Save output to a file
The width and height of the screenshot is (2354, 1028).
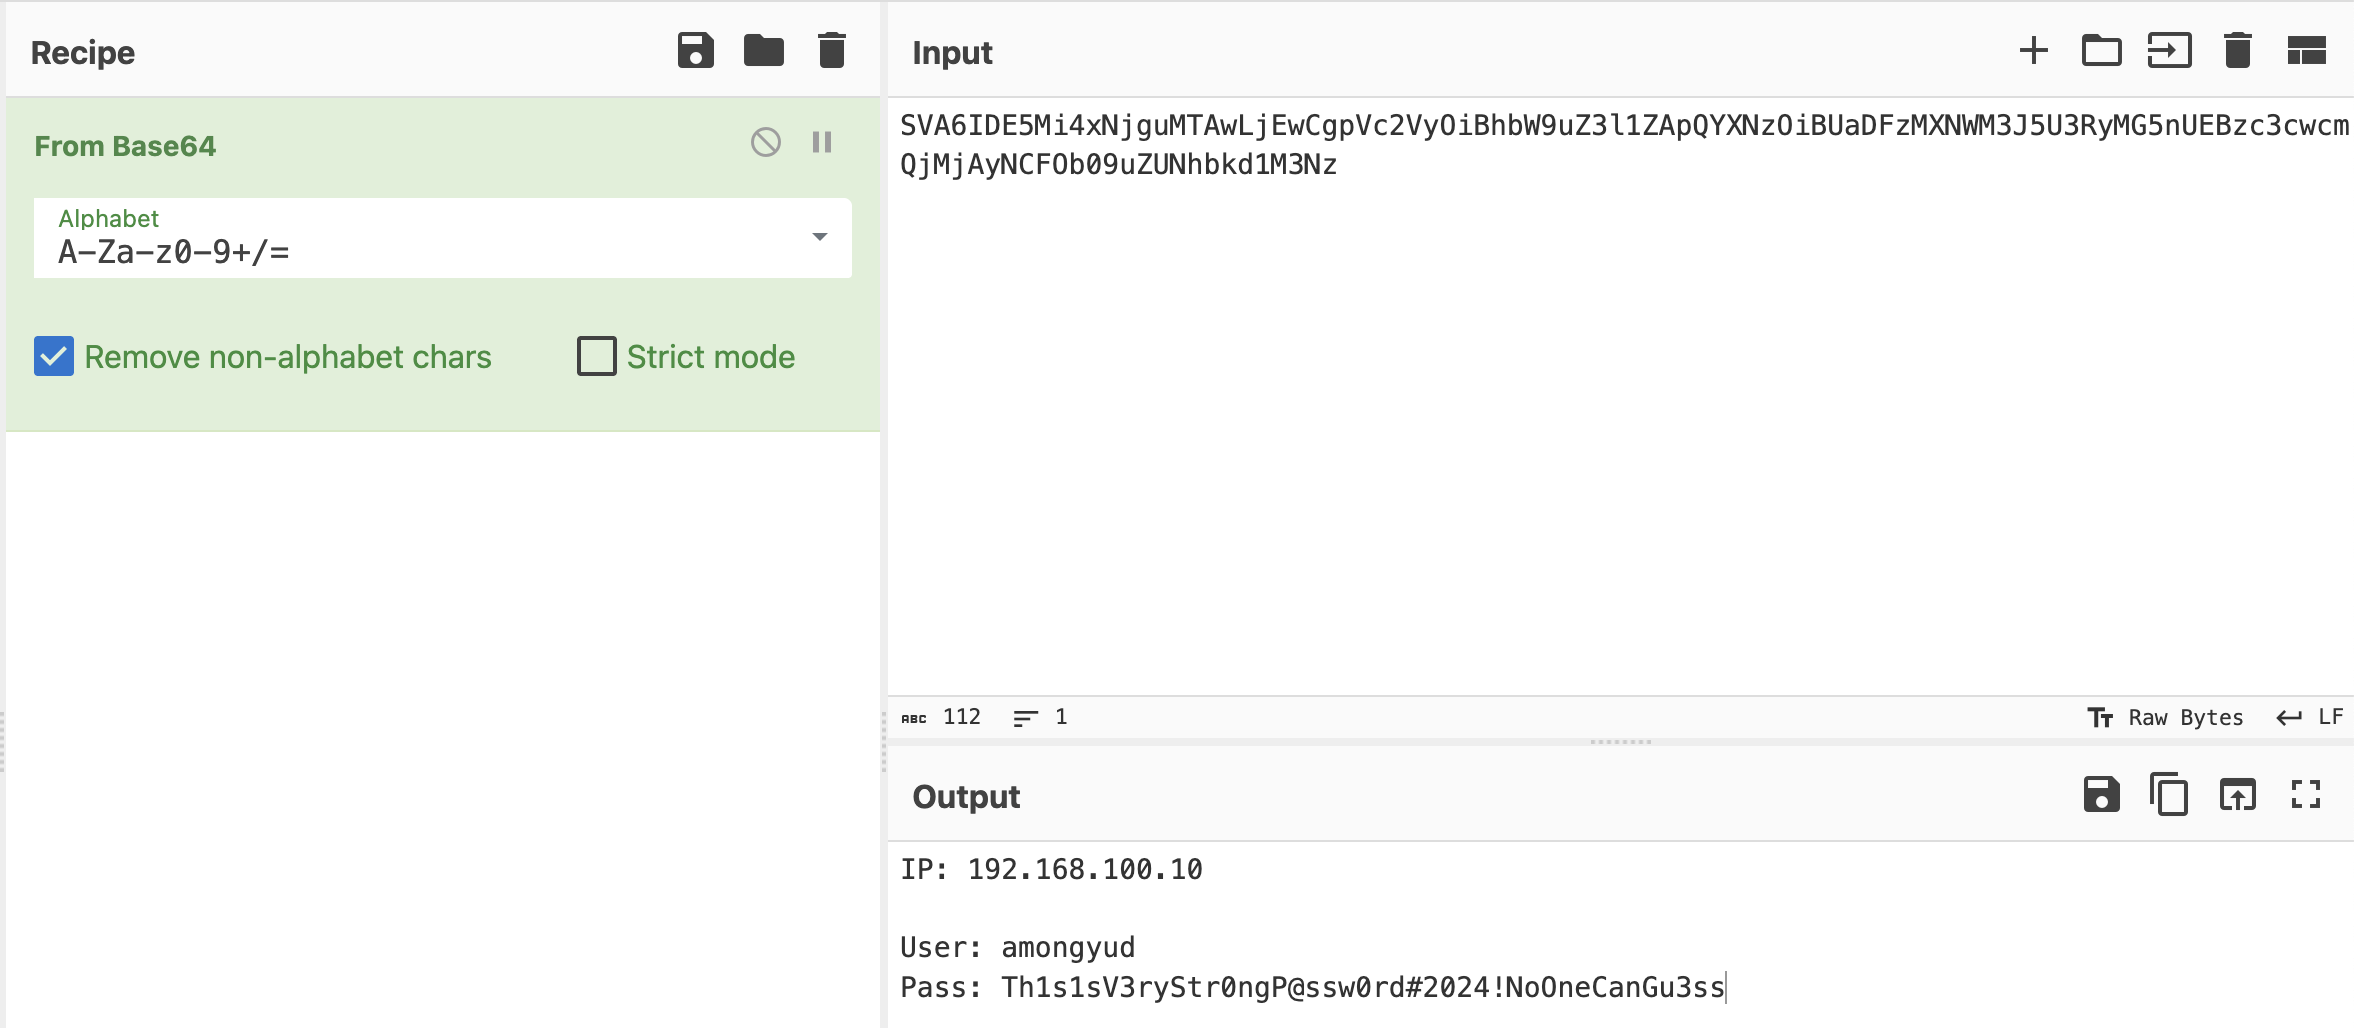coord(2101,796)
